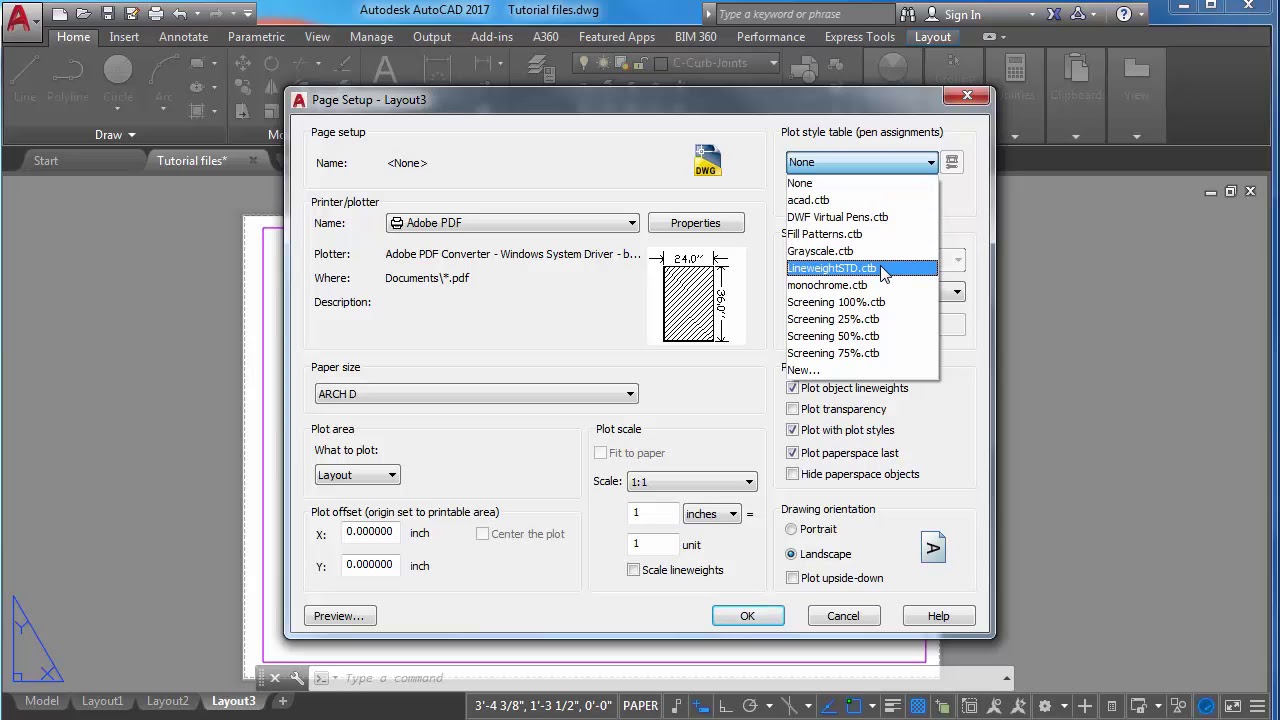The width and height of the screenshot is (1280, 720).
Task: Open the printer Name dropdown Adobe PDF
Action: coord(513,223)
